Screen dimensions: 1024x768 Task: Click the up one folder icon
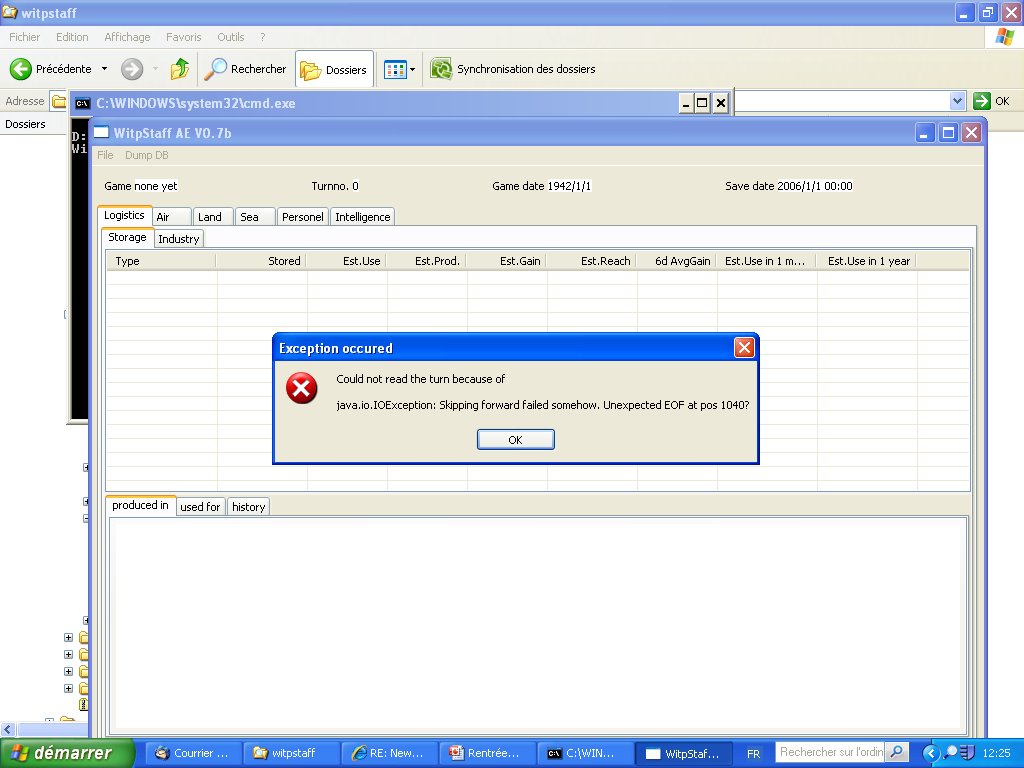pyautogui.click(x=180, y=69)
